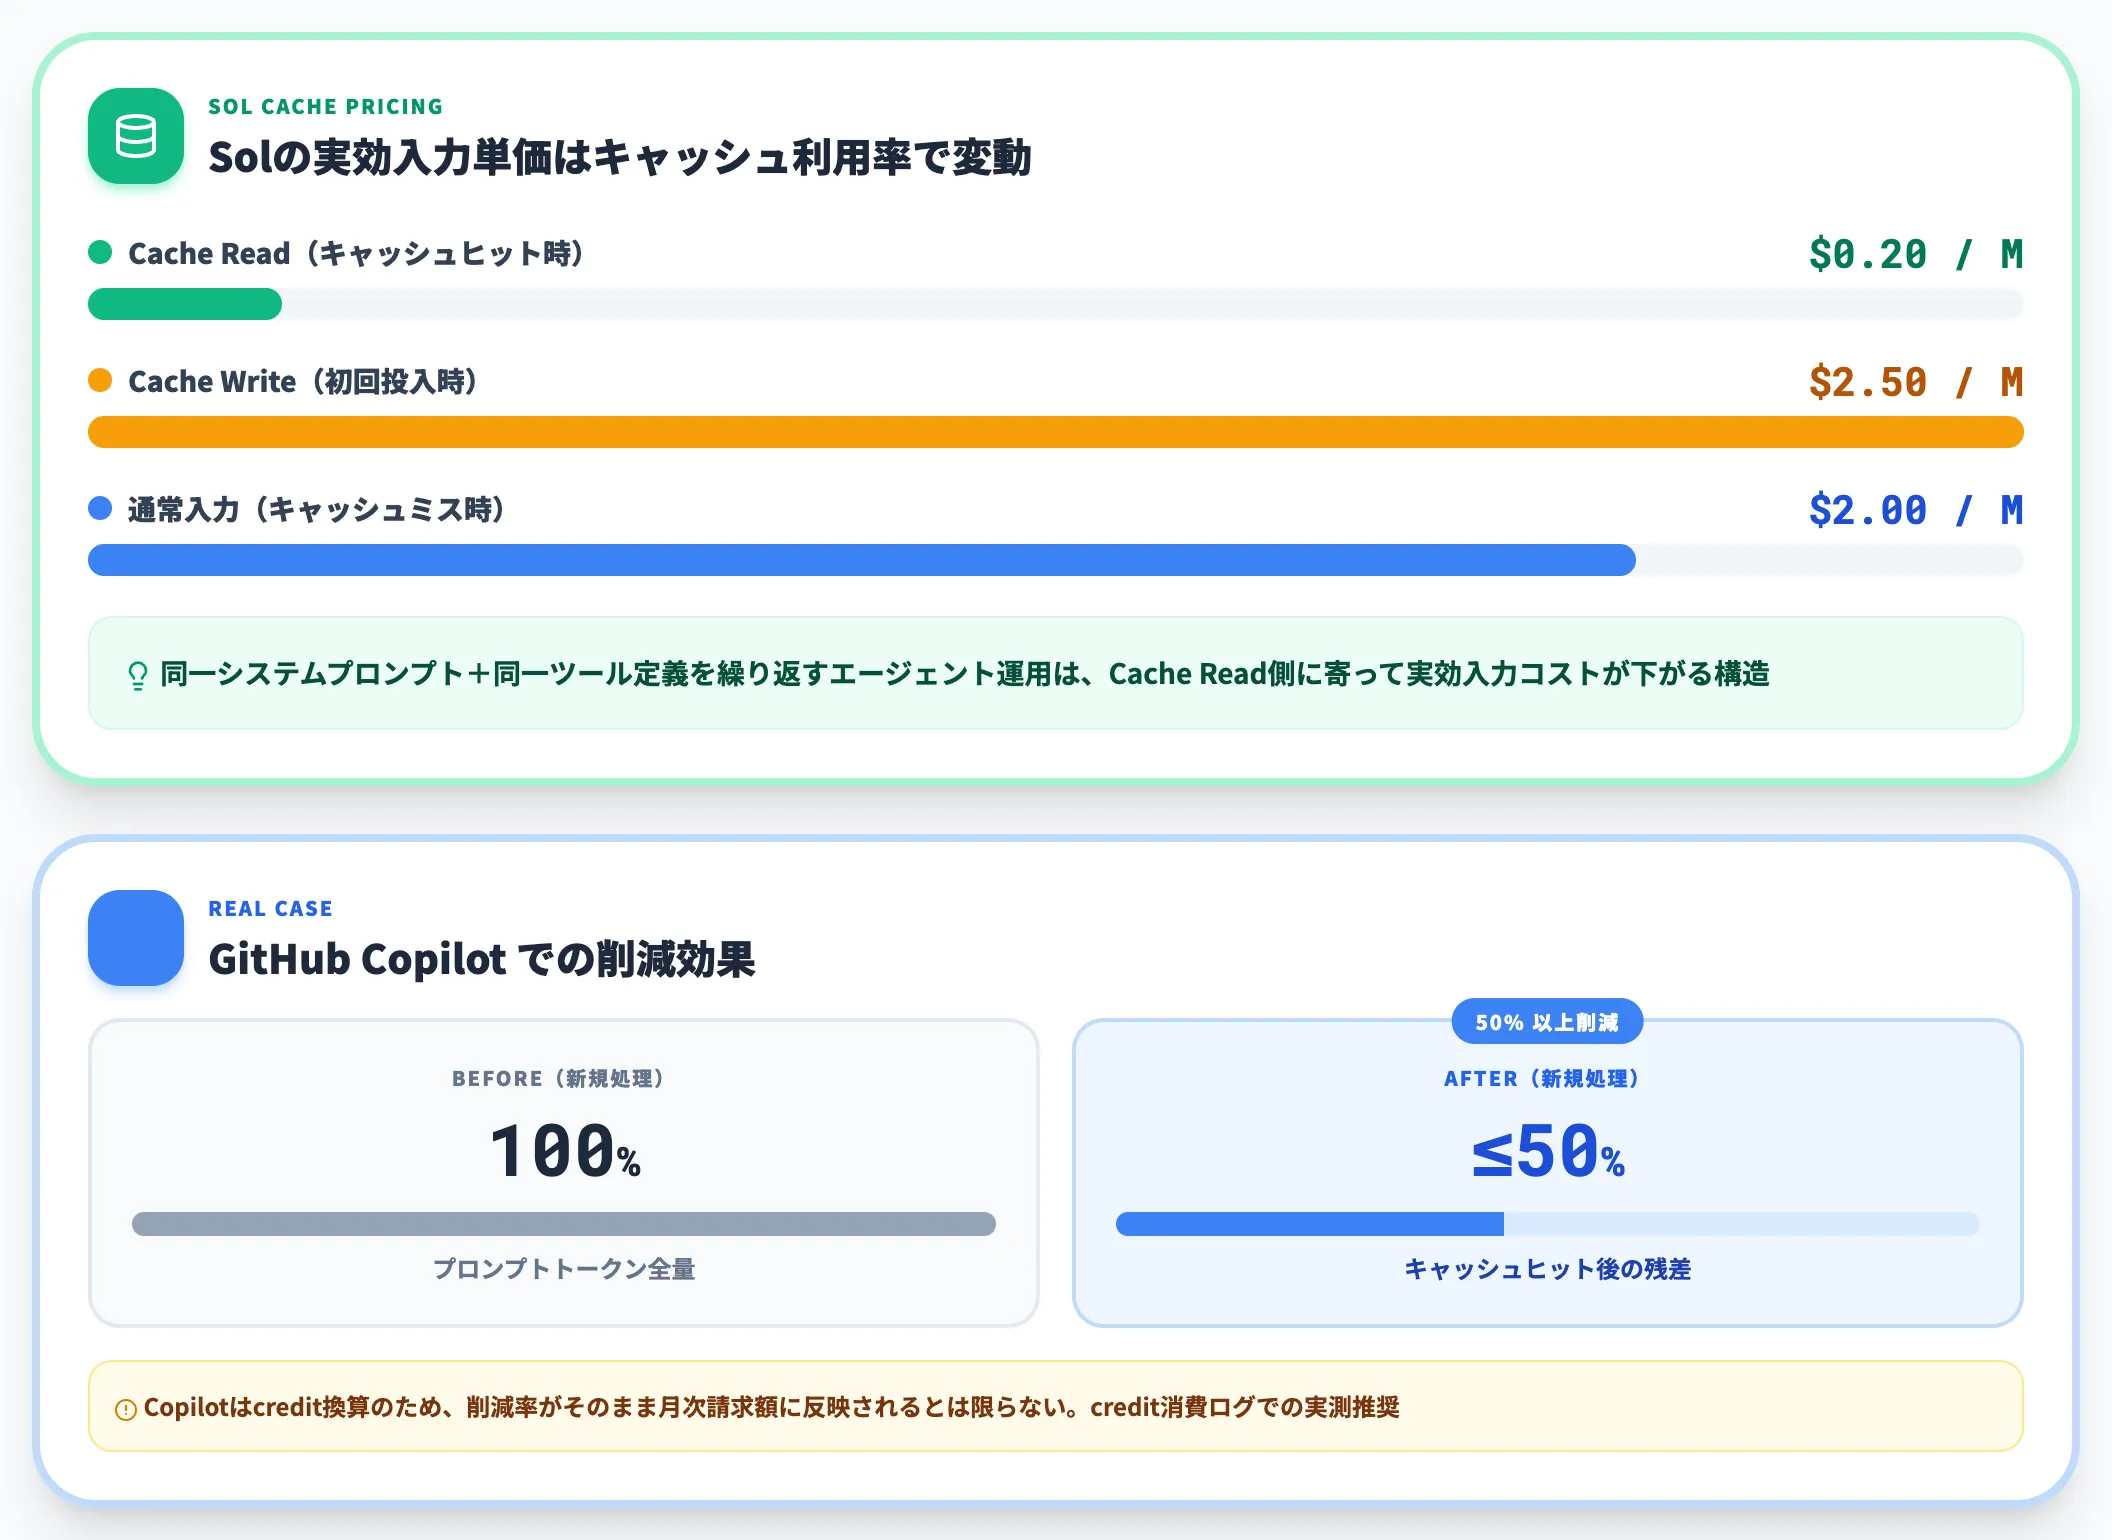The image size is (2112, 1540).
Task: Click the キャッシュヒット後の残差 caption
Action: point(1548,1269)
